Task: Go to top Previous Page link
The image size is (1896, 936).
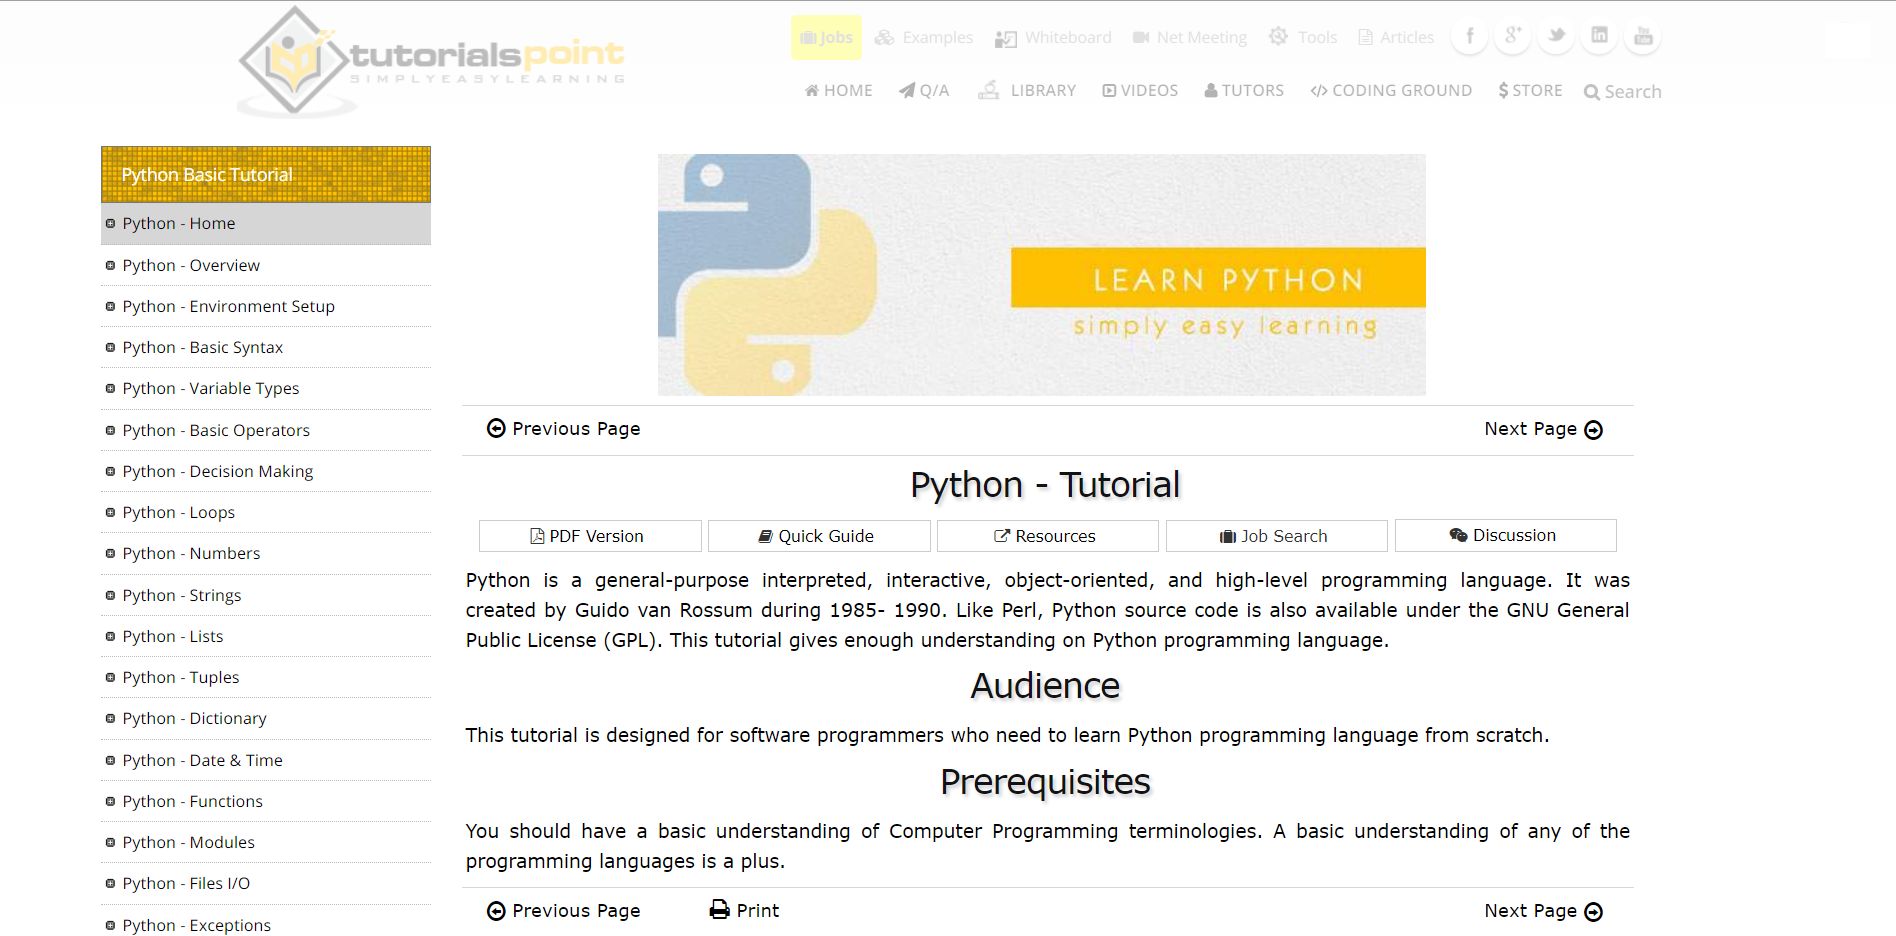Action: [564, 429]
